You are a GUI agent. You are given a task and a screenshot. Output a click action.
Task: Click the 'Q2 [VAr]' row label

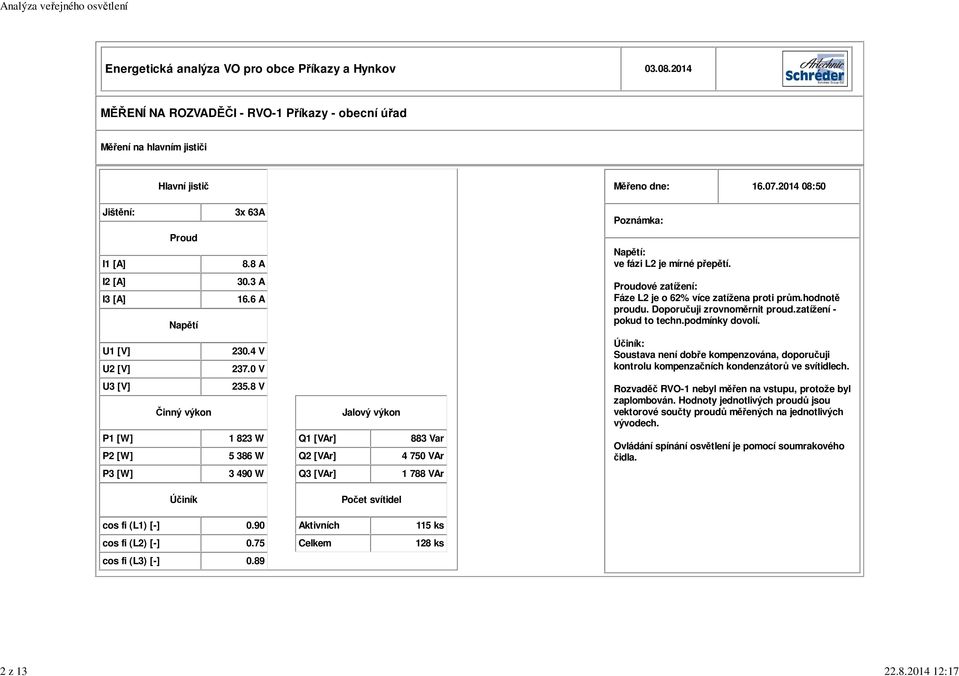(x=317, y=456)
